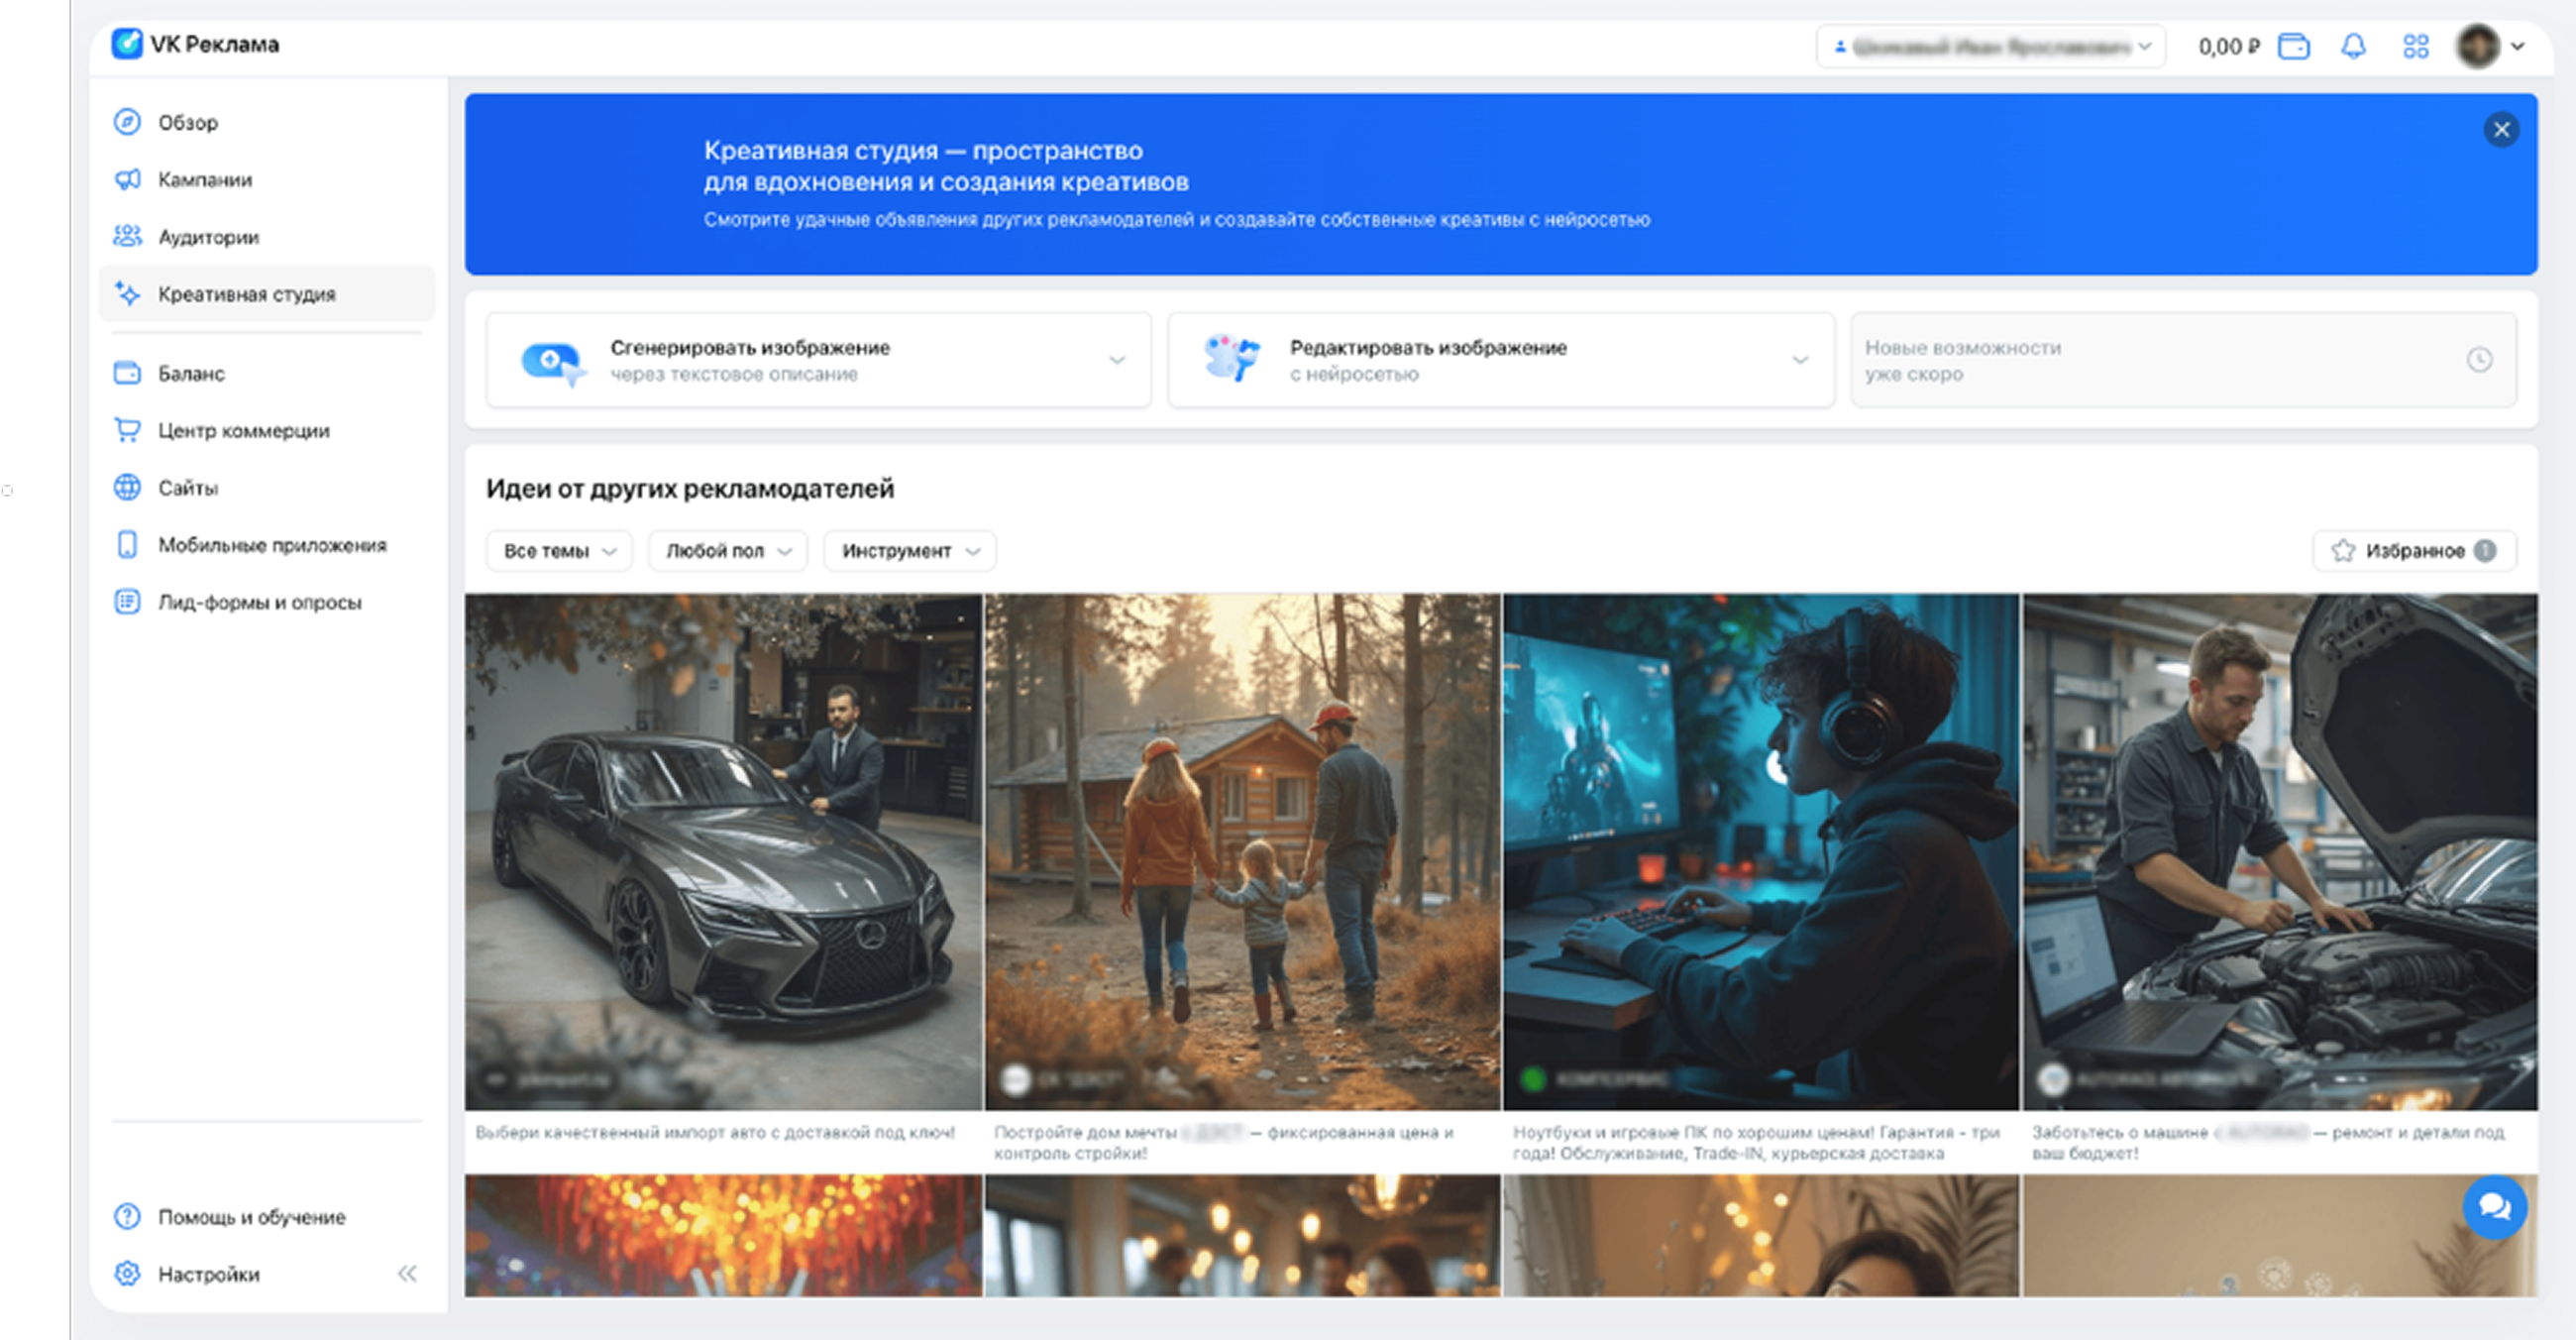The image size is (2576, 1340).
Task: Select Креативная студия menu item
Action: [266, 293]
